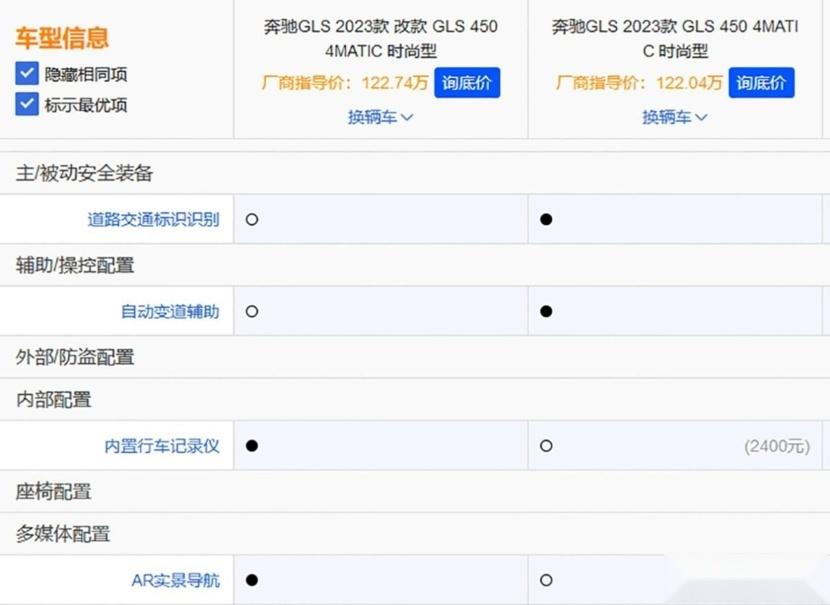Click filled dot in 道路交通标识识别 row

pos(546,219)
